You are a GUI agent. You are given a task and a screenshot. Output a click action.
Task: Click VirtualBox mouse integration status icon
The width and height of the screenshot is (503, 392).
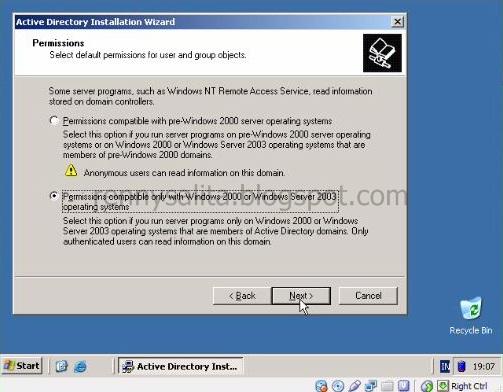[x=427, y=386]
